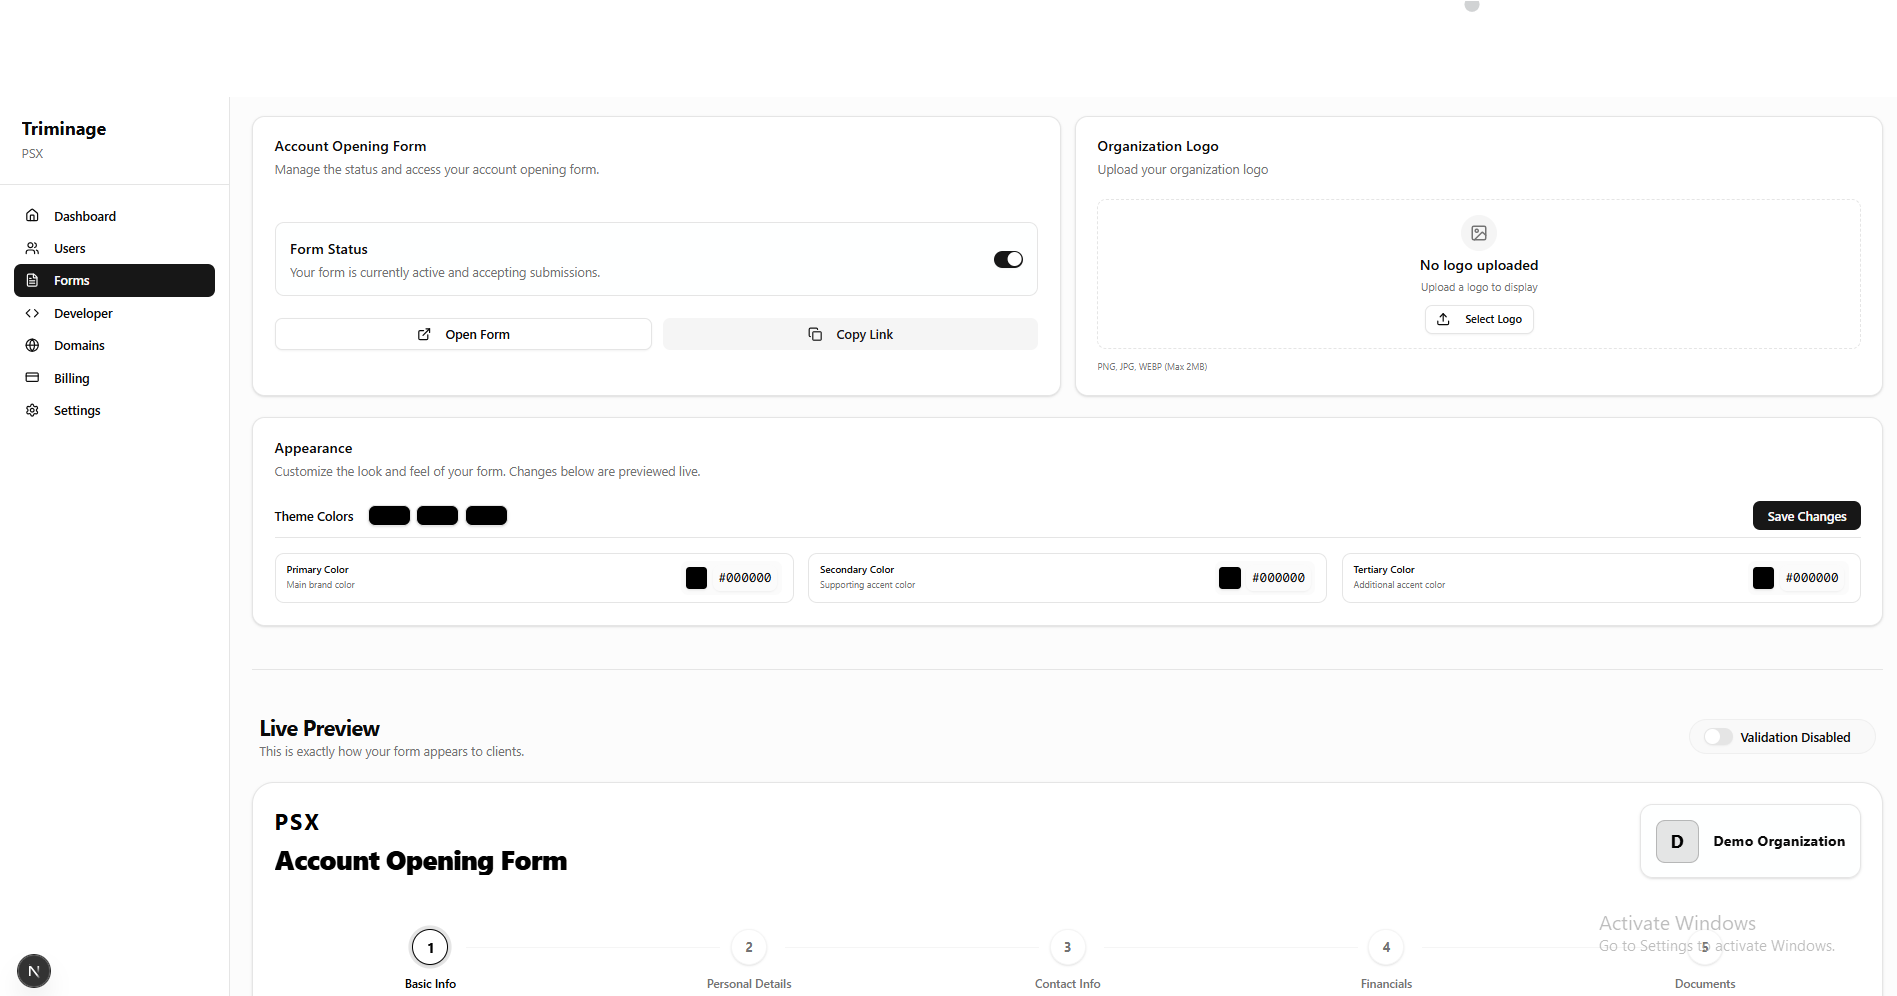Click Save Changes button
The height and width of the screenshot is (996, 1897).
click(1806, 516)
